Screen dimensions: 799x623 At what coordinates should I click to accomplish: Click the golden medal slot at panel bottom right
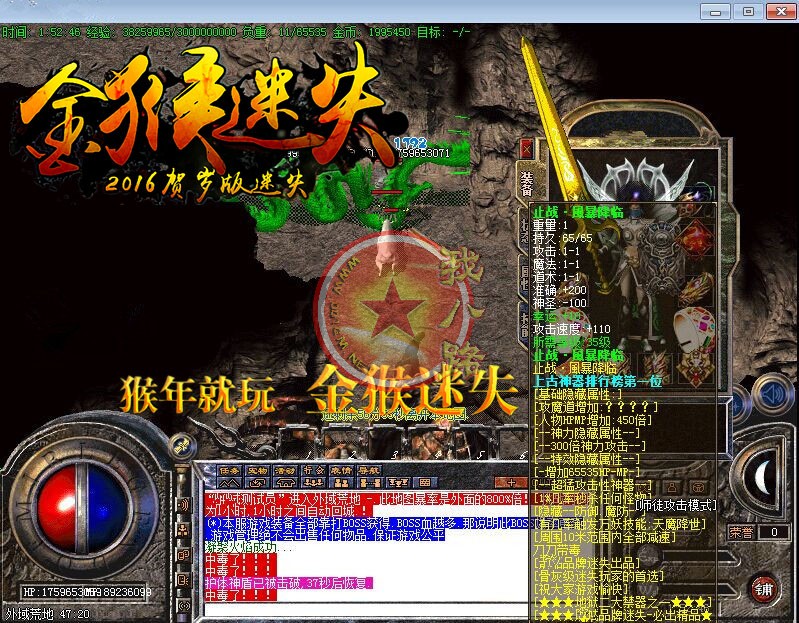click(696, 368)
